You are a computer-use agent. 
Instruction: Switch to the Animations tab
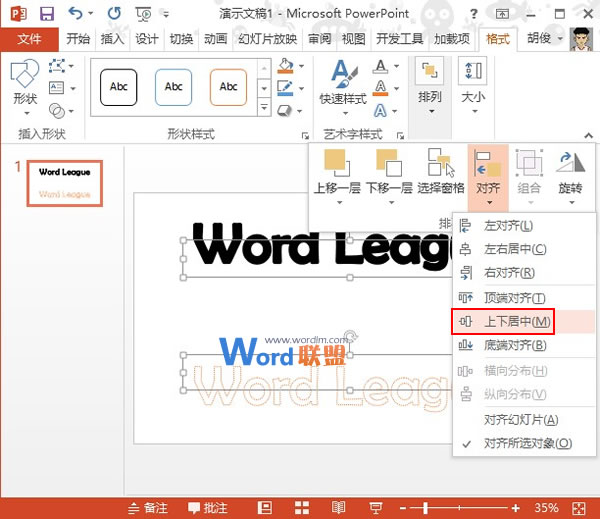point(215,39)
